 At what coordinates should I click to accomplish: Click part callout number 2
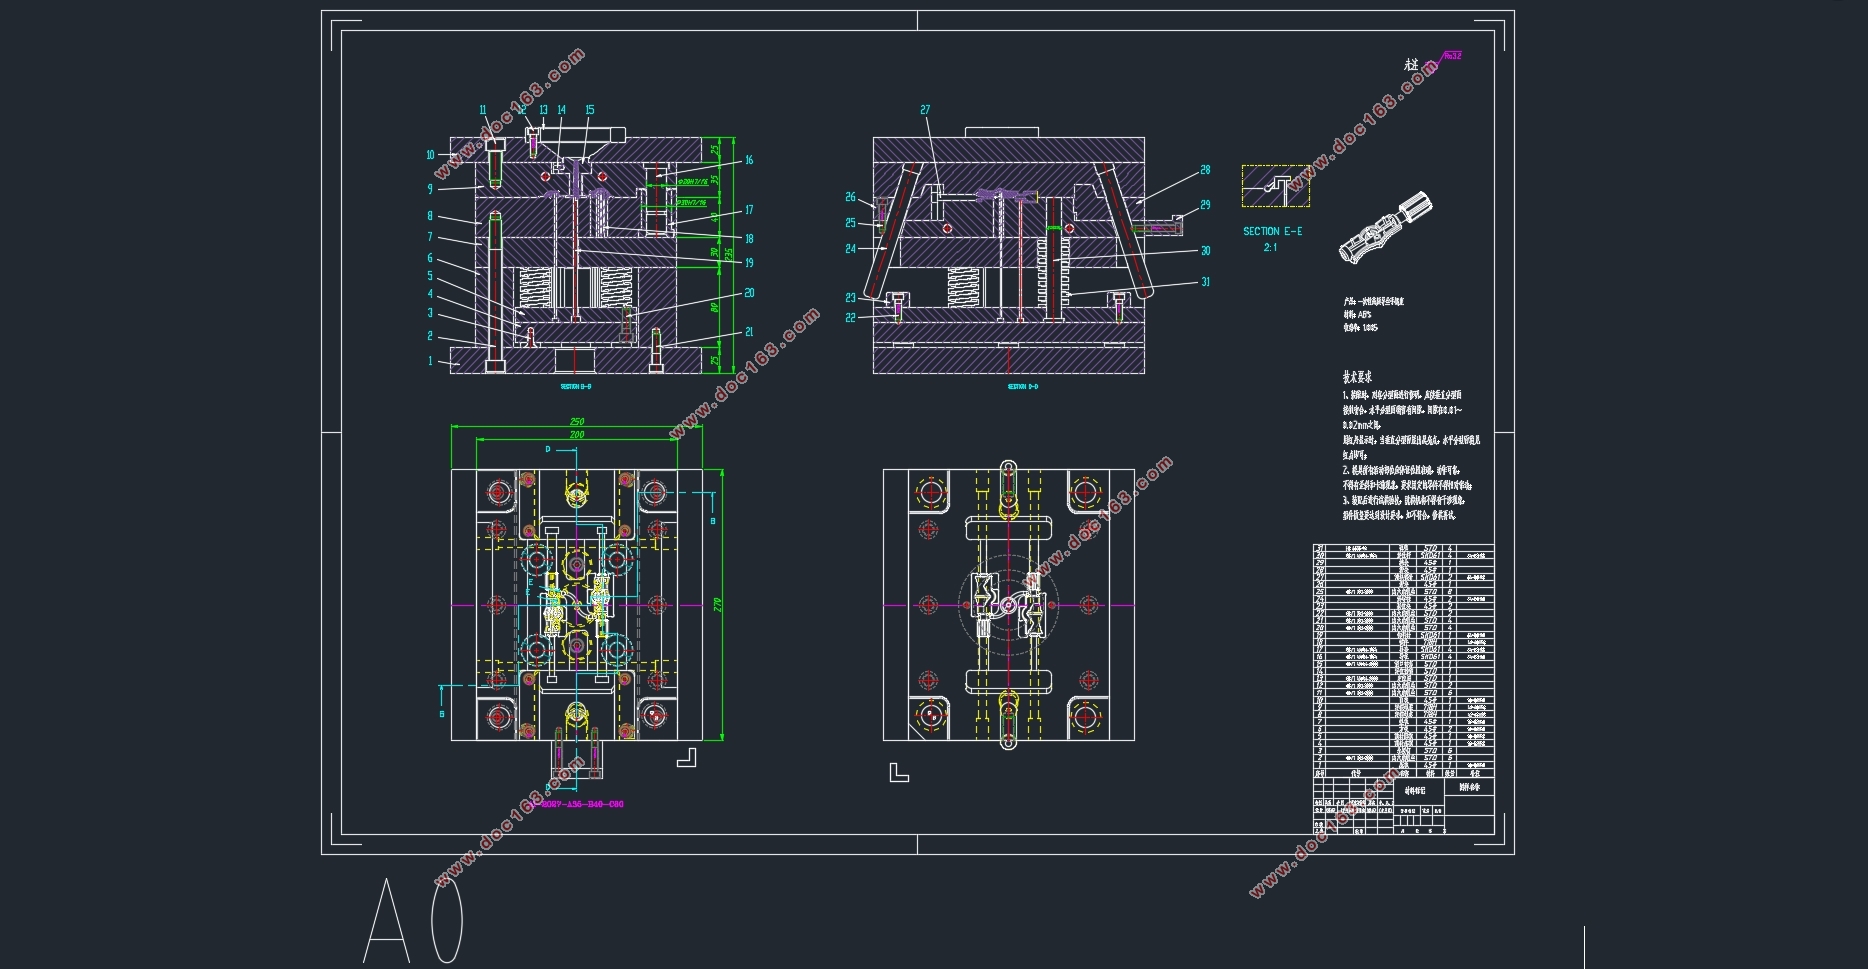click(x=431, y=336)
